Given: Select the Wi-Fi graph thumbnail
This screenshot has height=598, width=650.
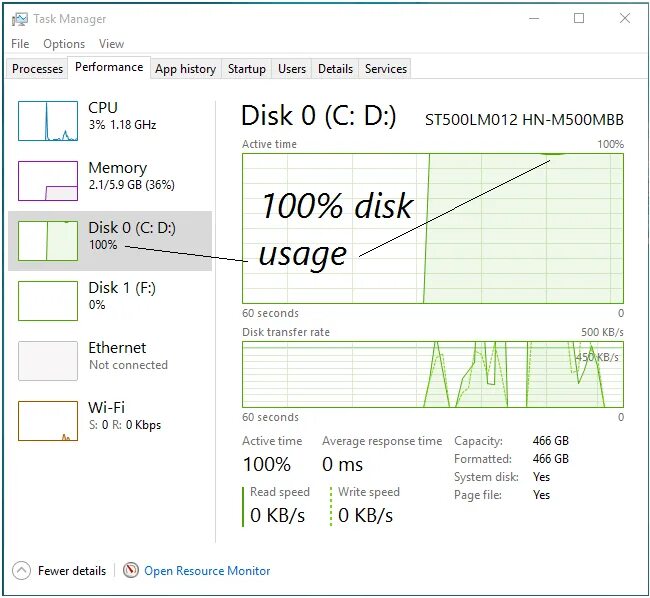Looking at the screenshot, I should pos(47,421).
